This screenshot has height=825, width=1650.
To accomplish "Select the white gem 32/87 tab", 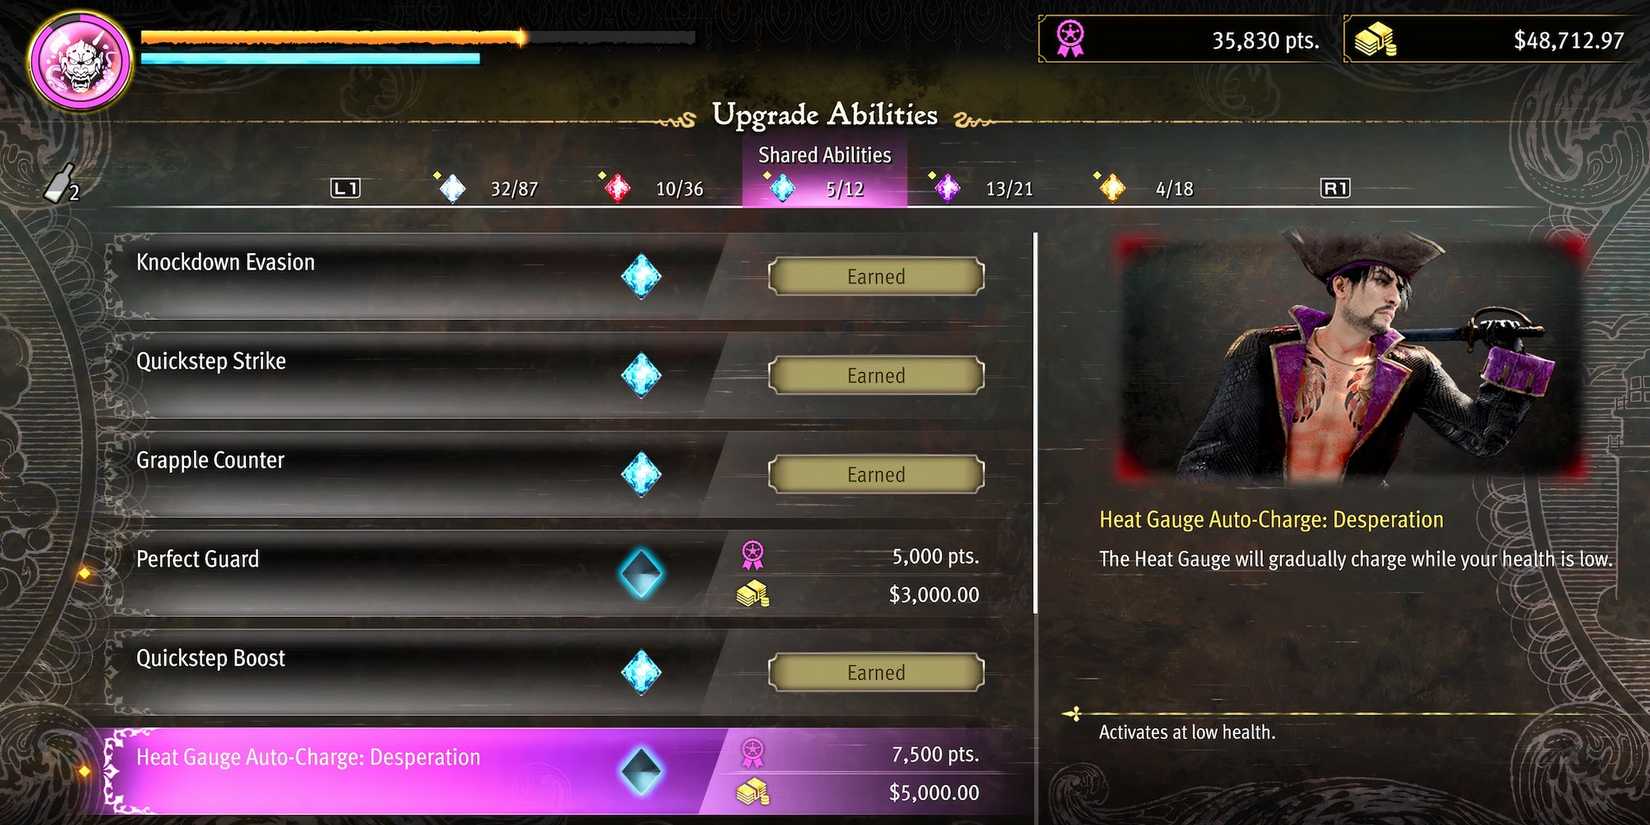I will coord(488,187).
